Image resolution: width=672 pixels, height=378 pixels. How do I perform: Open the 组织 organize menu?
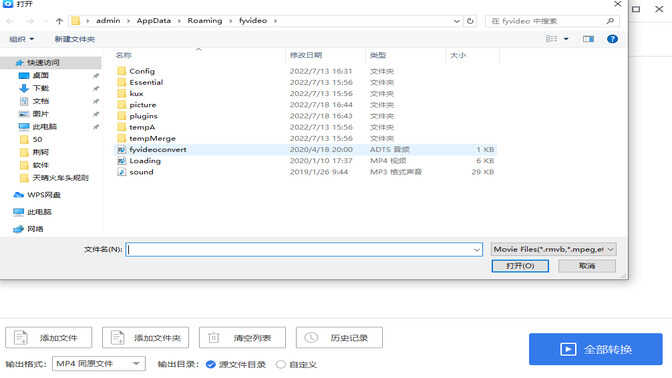point(21,39)
